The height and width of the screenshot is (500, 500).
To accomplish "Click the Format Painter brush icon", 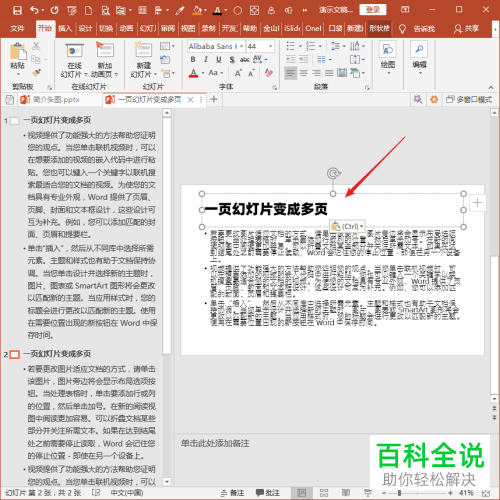I will pos(36,73).
